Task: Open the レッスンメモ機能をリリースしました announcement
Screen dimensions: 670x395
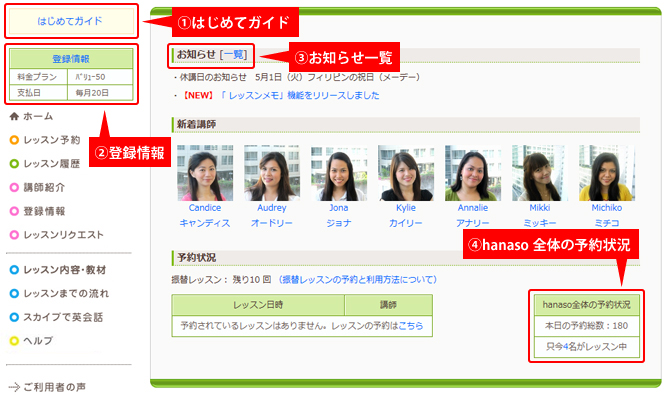Action: pos(300,95)
